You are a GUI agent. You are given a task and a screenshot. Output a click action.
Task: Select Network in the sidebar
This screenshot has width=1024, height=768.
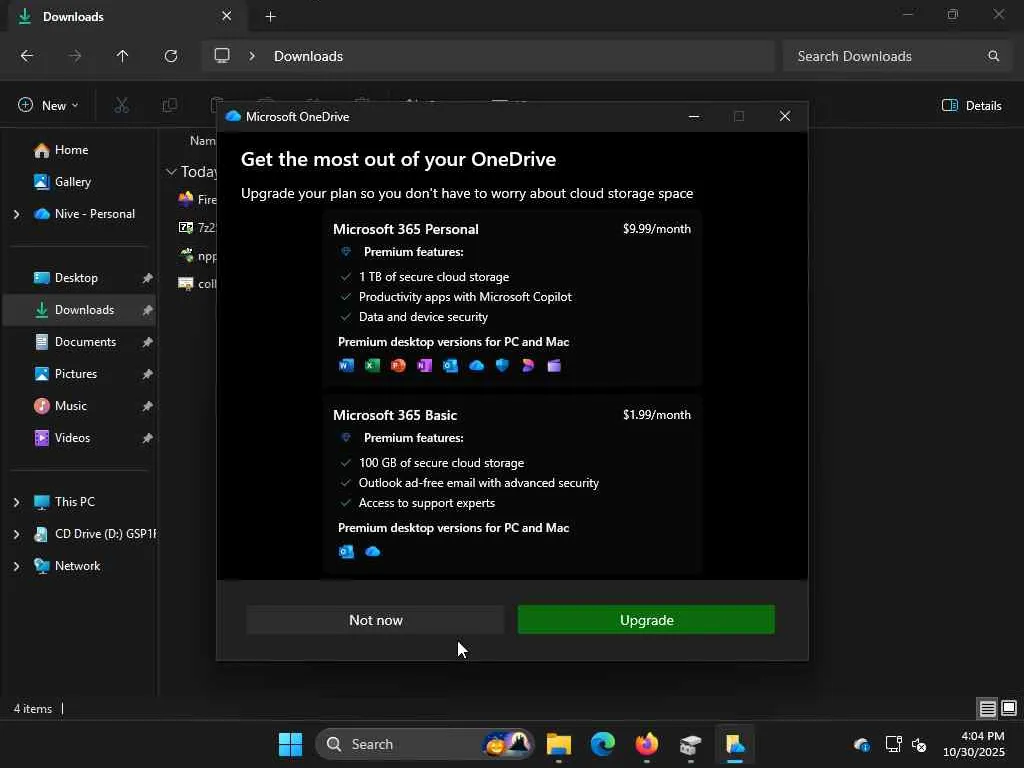point(77,566)
